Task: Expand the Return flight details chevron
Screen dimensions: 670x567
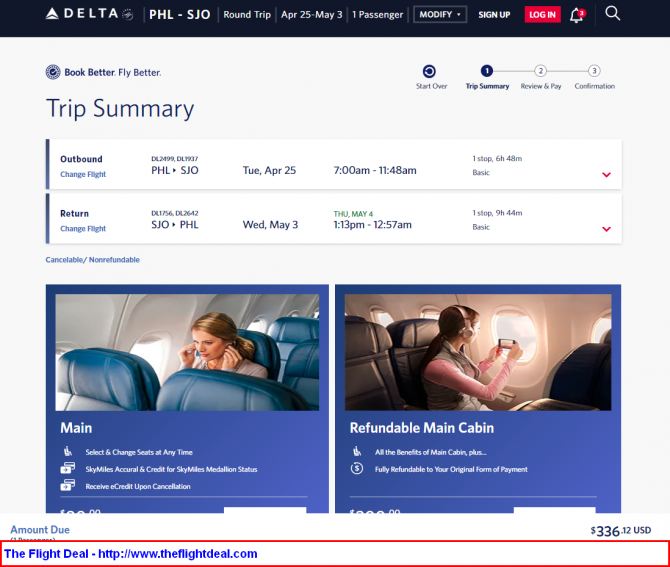Action: coord(606,229)
